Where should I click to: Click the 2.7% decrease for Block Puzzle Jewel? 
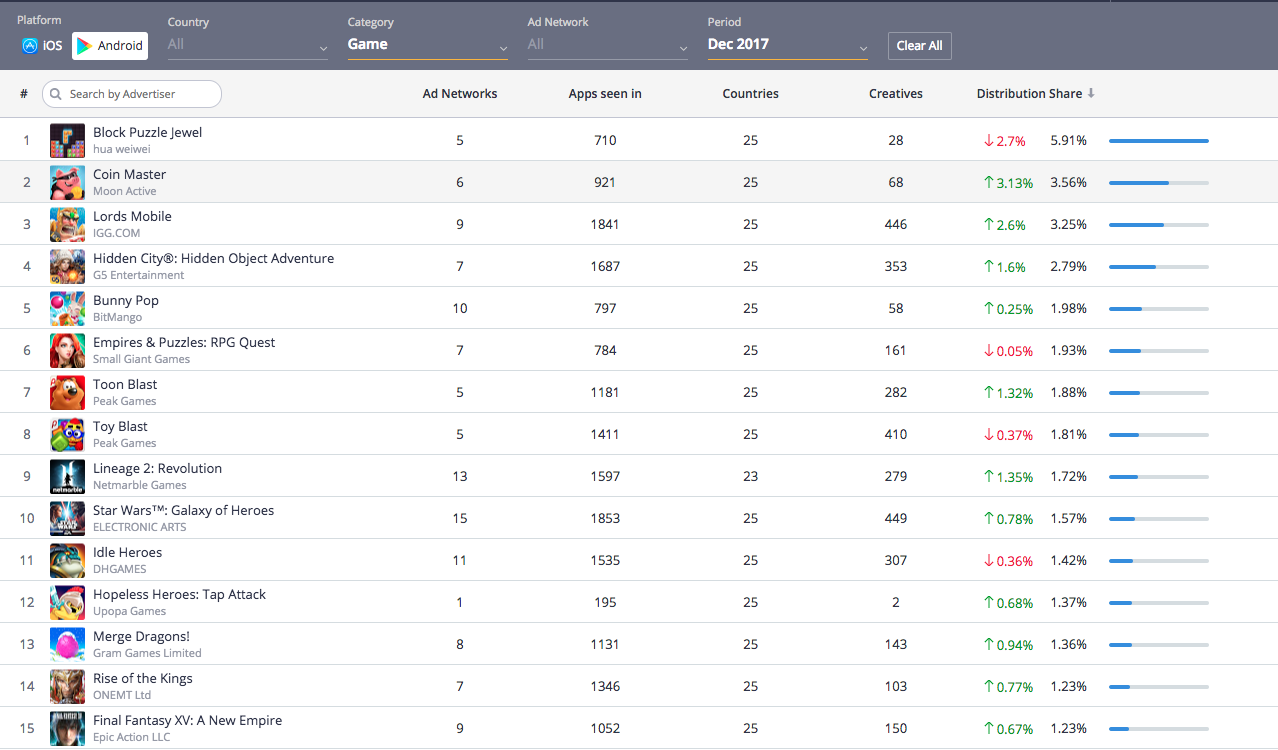[1005, 141]
